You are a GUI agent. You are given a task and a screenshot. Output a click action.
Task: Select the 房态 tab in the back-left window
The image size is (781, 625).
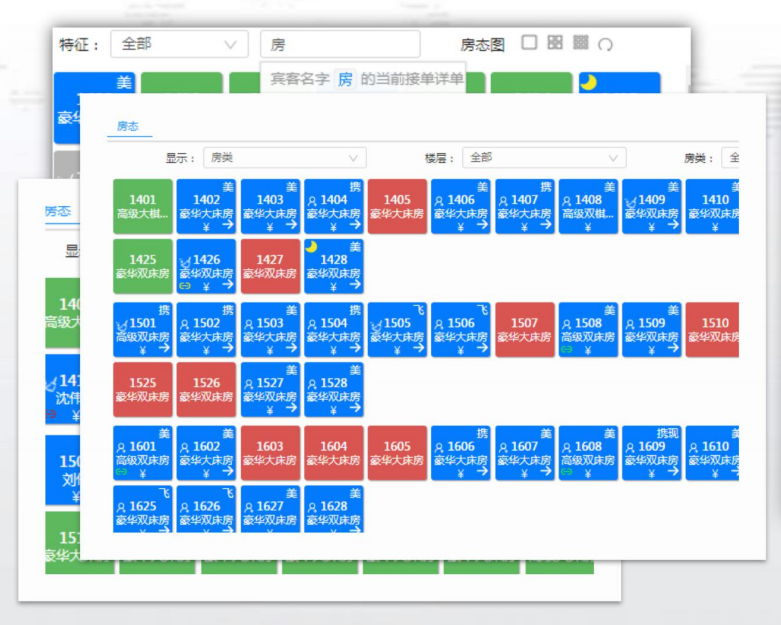(57, 211)
